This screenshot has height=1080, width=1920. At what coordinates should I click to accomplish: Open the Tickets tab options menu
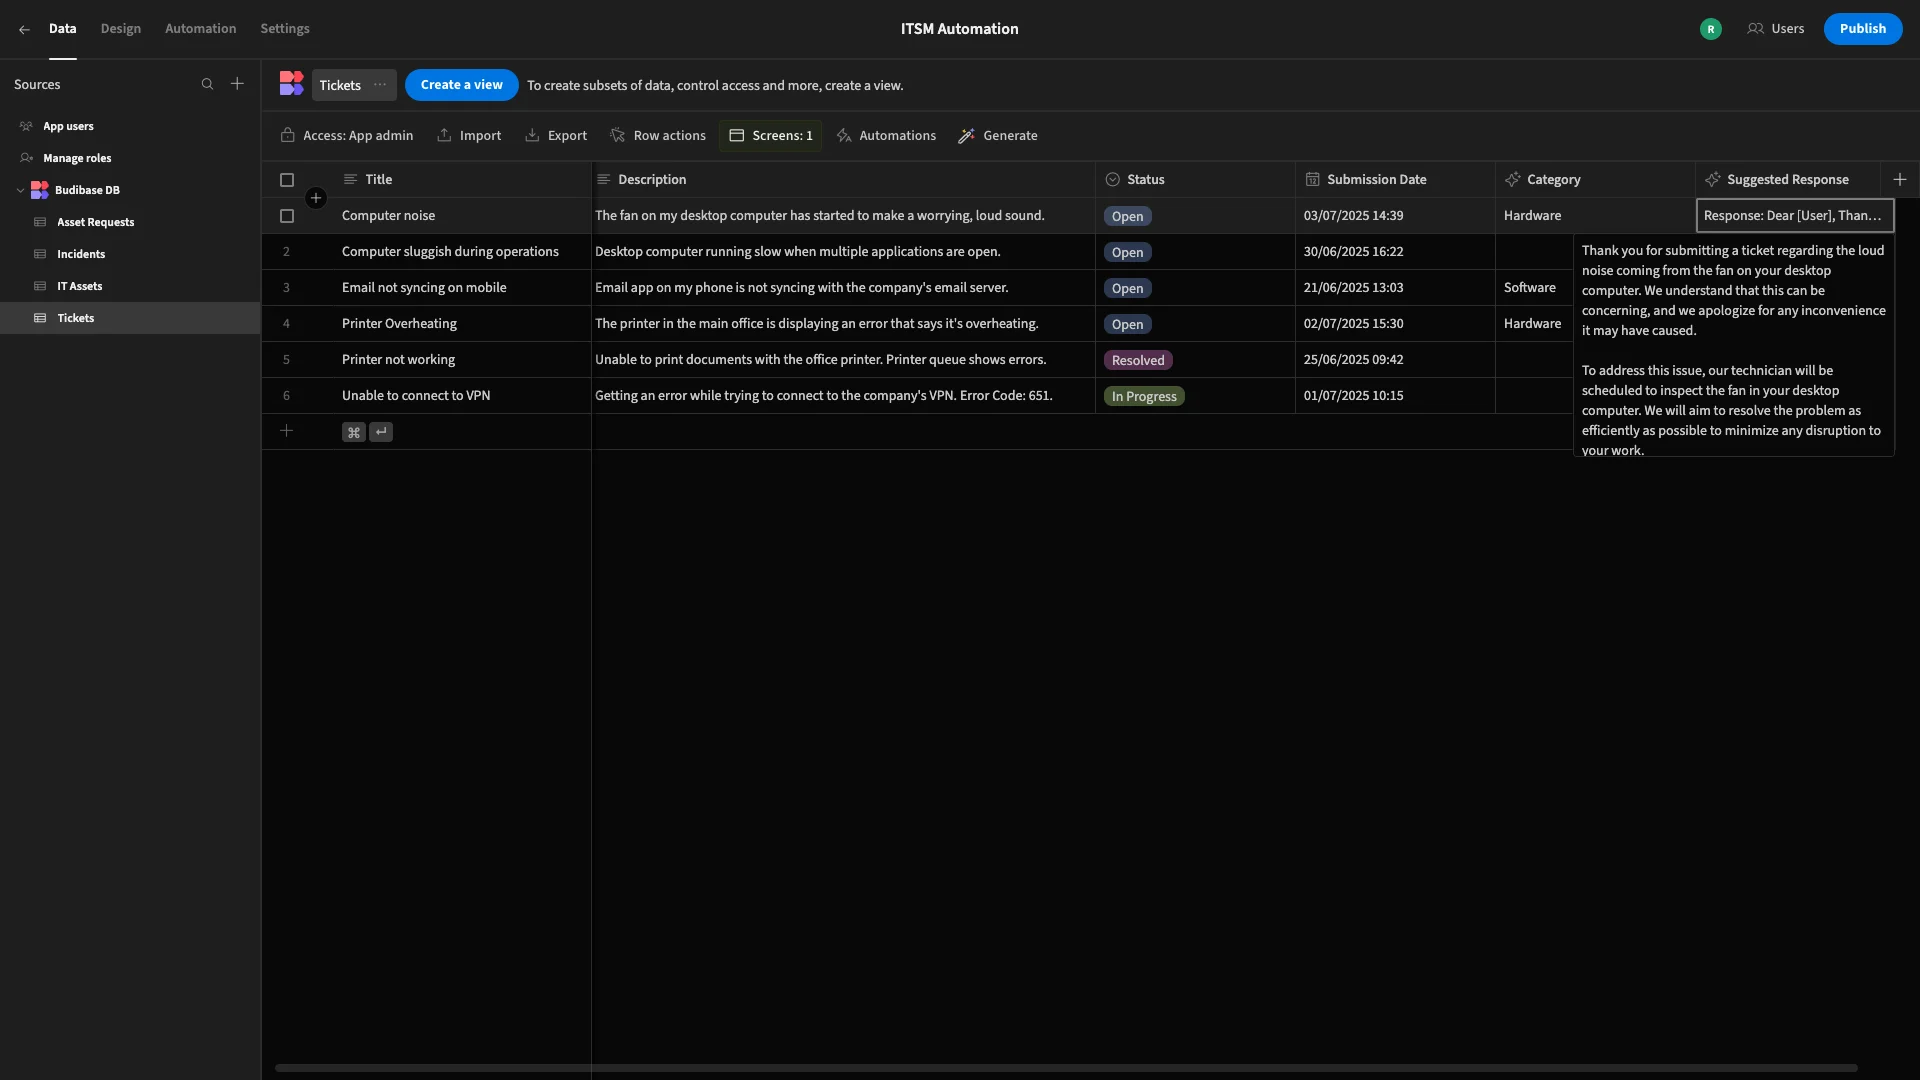coord(380,85)
